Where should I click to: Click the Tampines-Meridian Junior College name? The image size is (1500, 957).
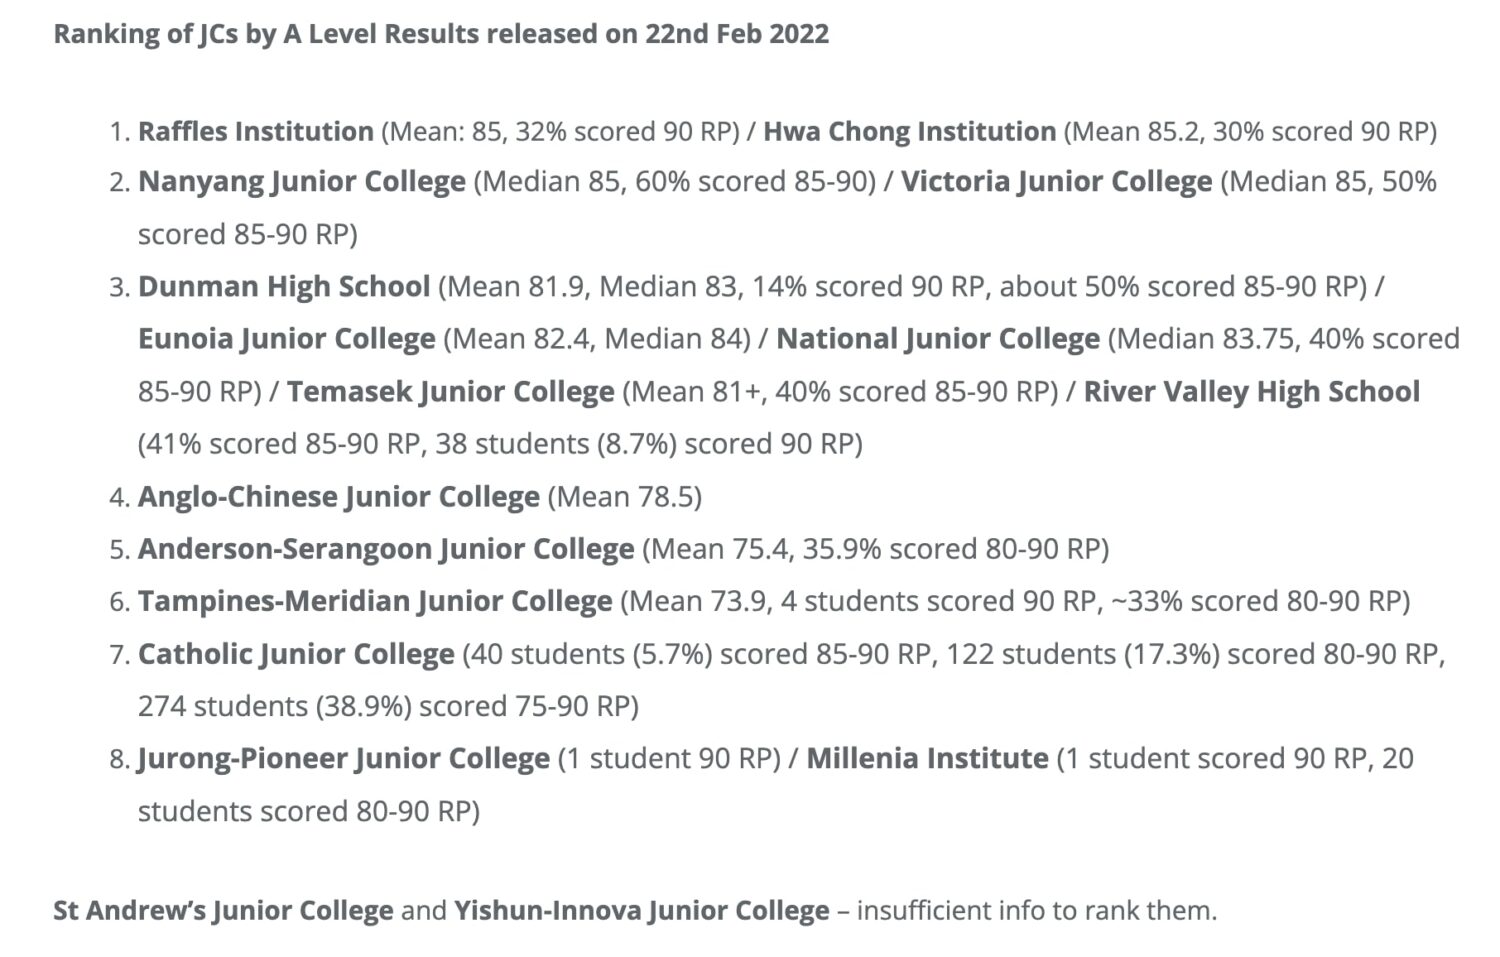coord(374,602)
